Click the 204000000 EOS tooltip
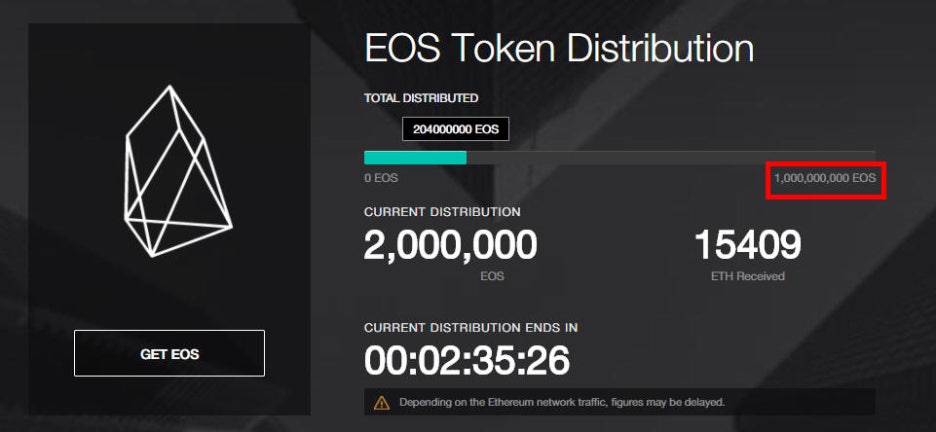936x432 pixels. [x=455, y=129]
